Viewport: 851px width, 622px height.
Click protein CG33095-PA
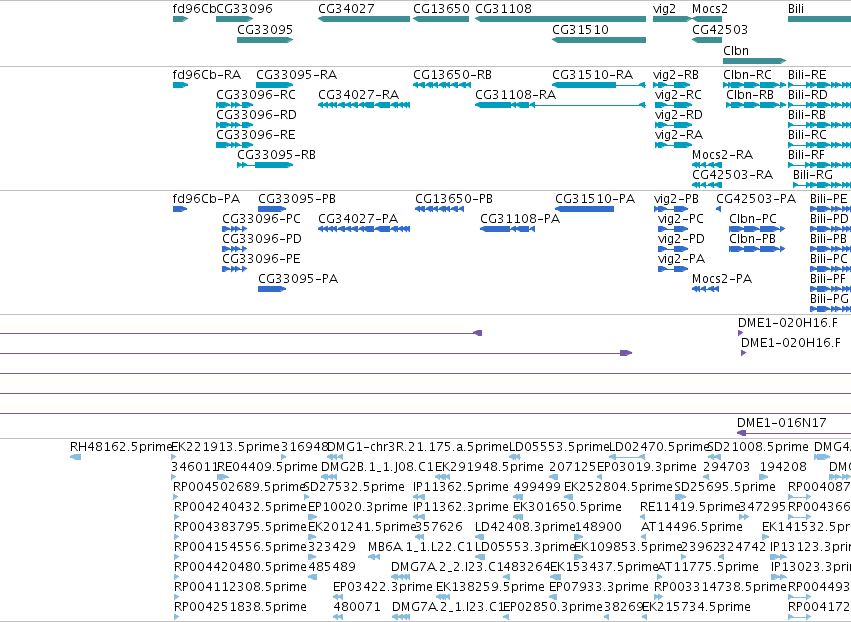tap(272, 289)
